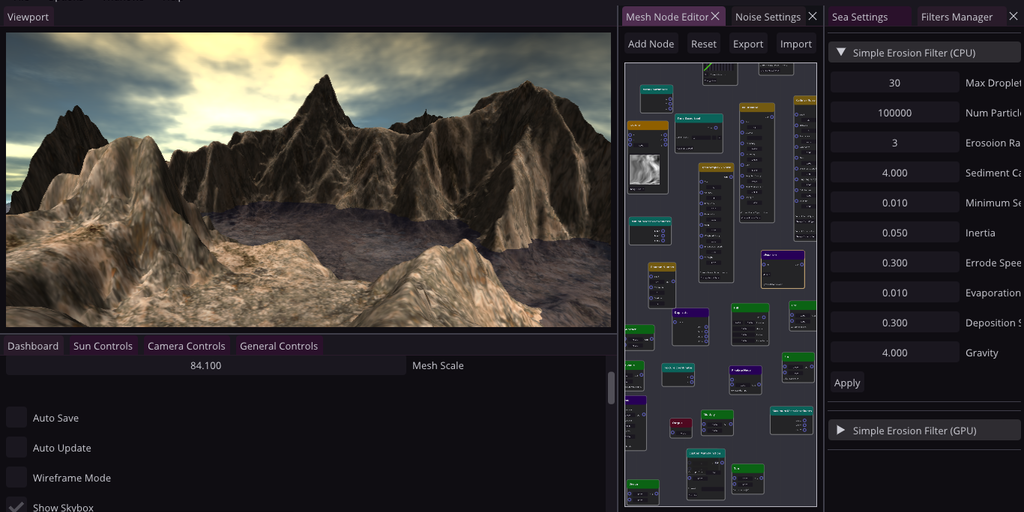Select the noise texture preview node

(x=647, y=171)
